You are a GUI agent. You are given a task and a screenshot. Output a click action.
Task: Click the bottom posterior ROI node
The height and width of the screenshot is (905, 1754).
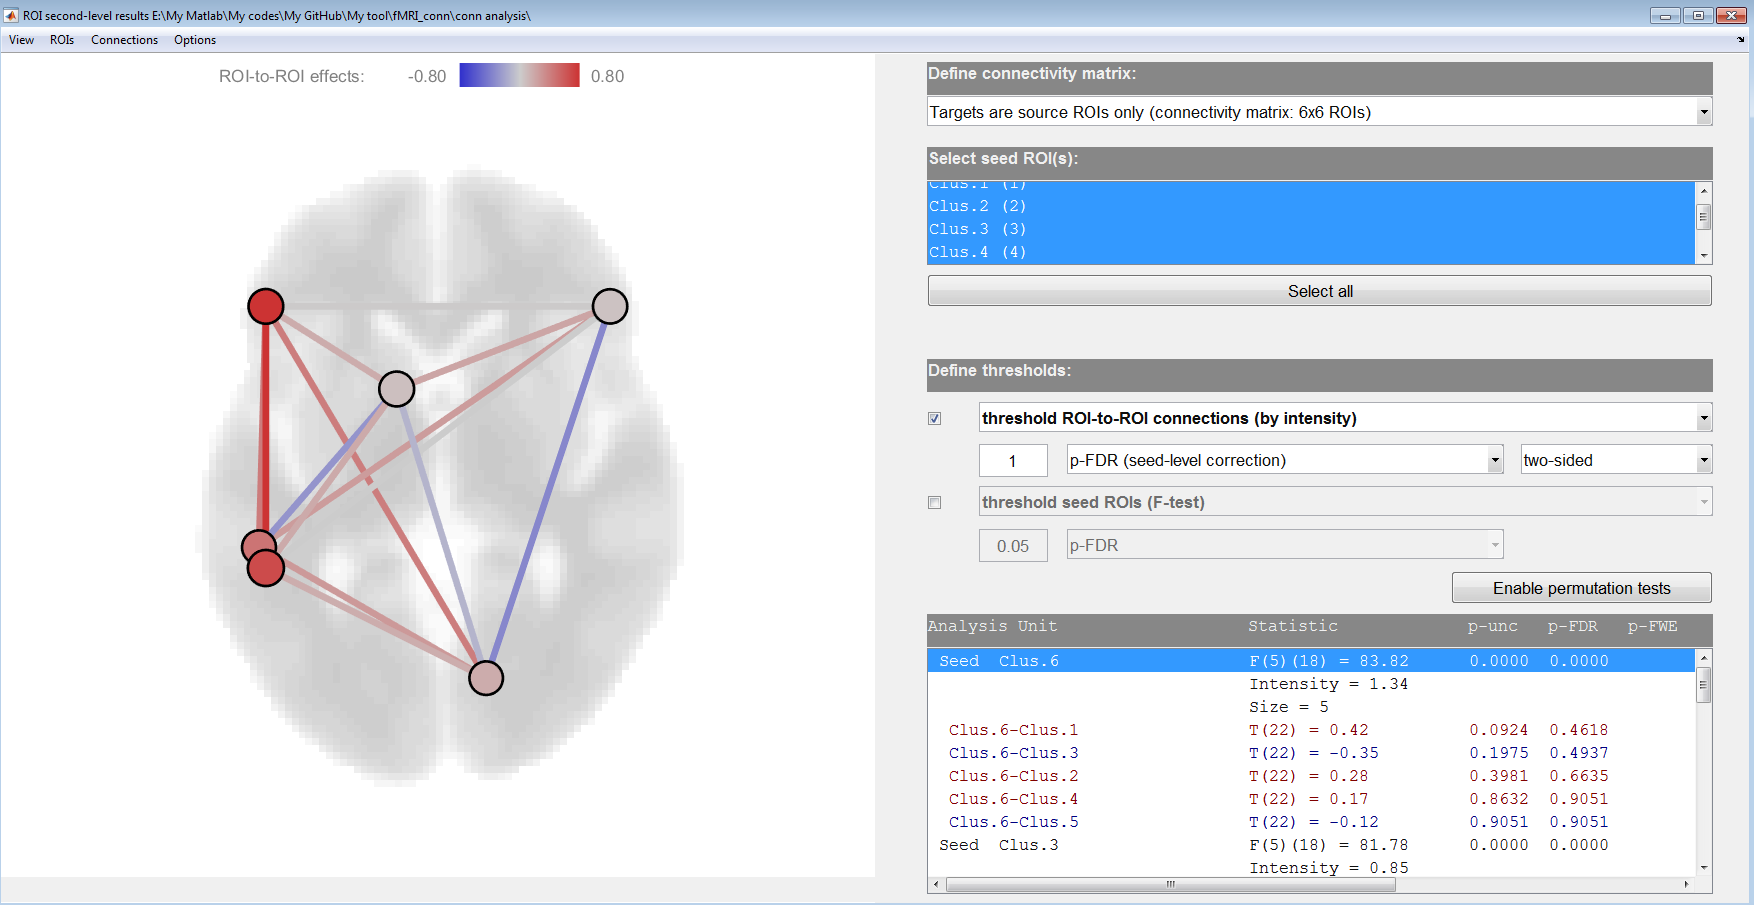(x=486, y=678)
